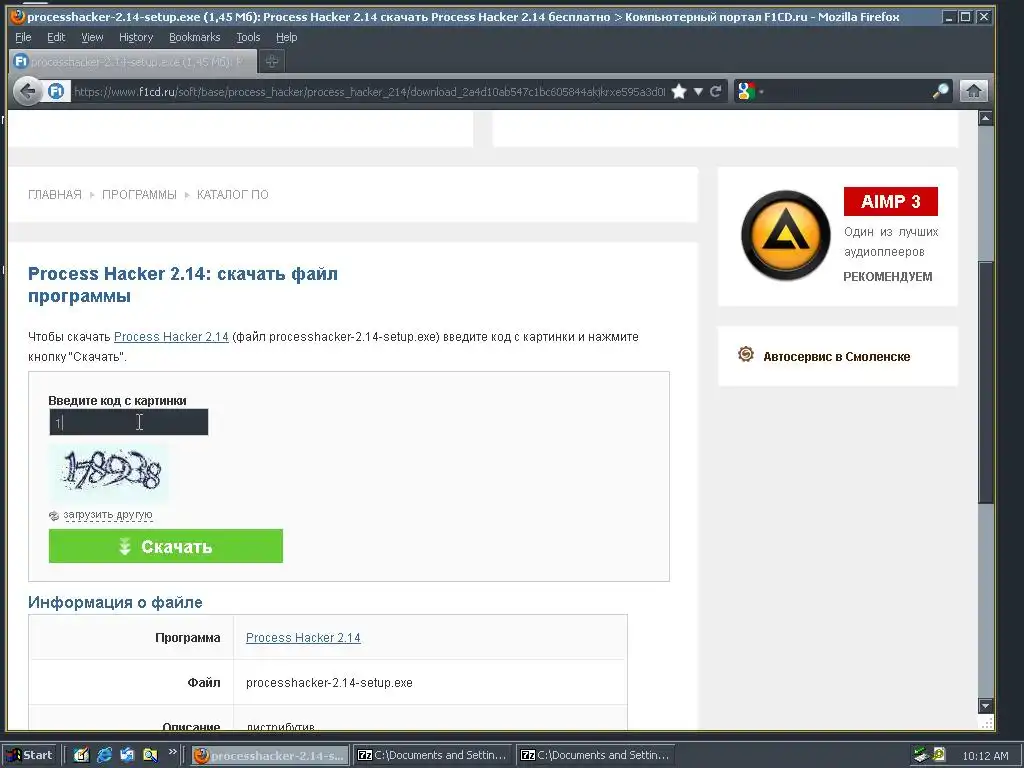This screenshot has height=768, width=1024.
Task: Bookmark this page with the star icon
Action: (x=679, y=91)
